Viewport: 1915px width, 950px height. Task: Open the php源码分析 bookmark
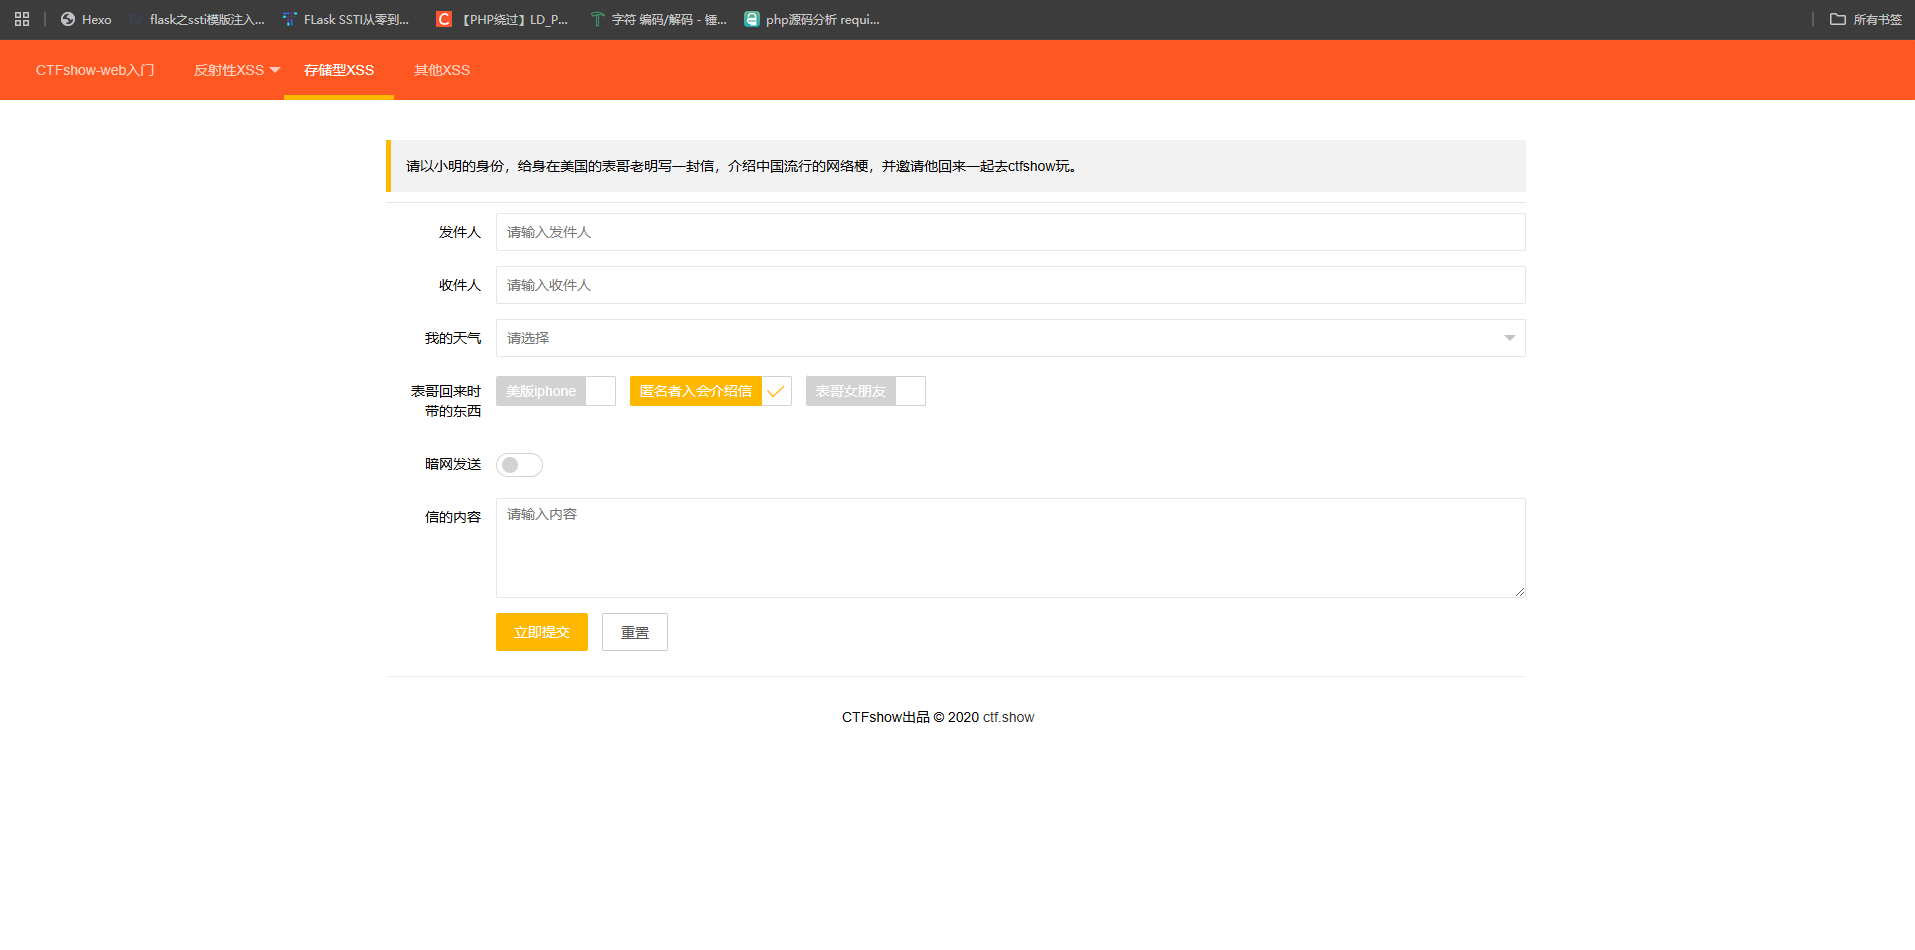pyautogui.click(x=812, y=19)
